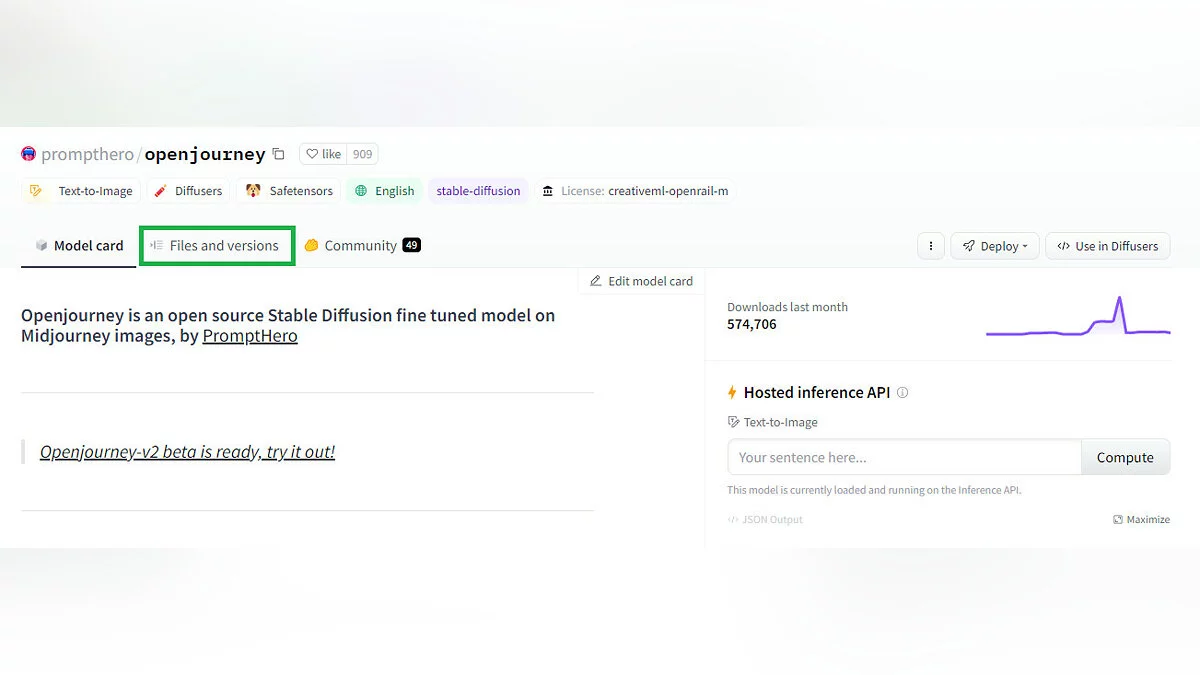The image size is (1200, 675).
Task: Expand the Deploy dropdown
Action: 995,246
